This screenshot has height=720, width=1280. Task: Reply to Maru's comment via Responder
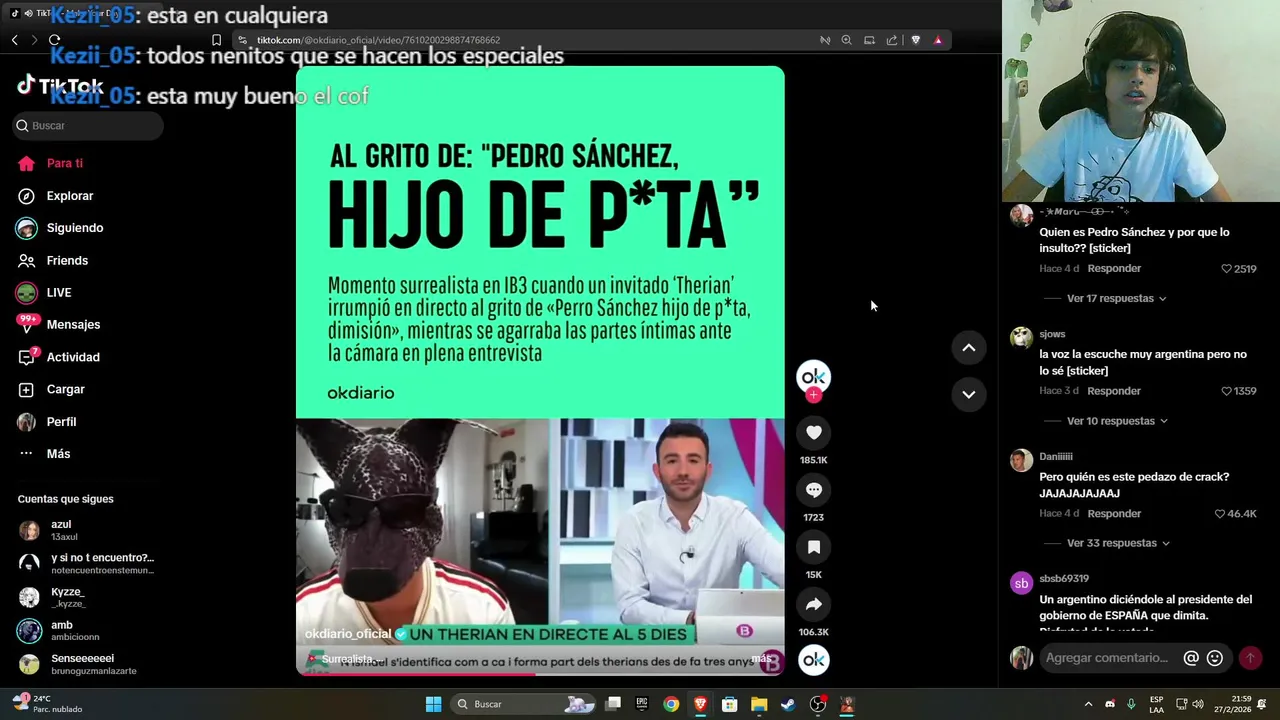[1114, 269]
